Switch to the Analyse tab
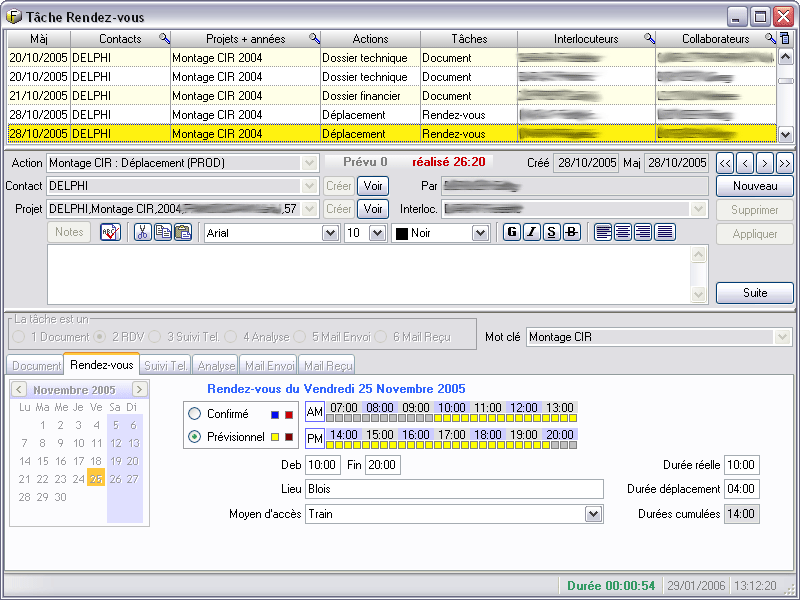This screenshot has width=800, height=600. [215, 366]
